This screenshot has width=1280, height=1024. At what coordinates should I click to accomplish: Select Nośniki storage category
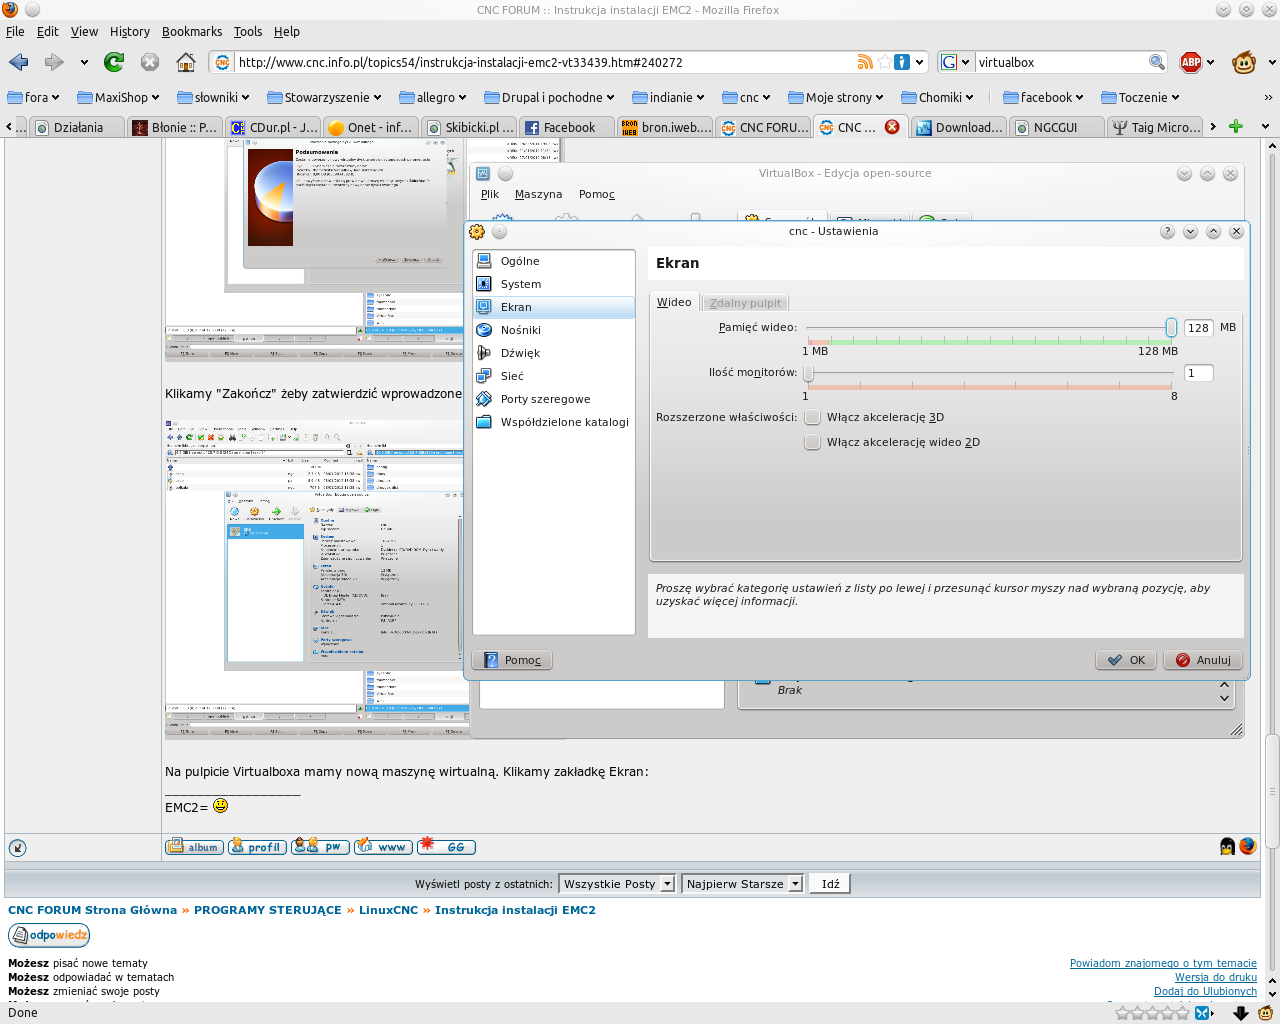click(554, 330)
